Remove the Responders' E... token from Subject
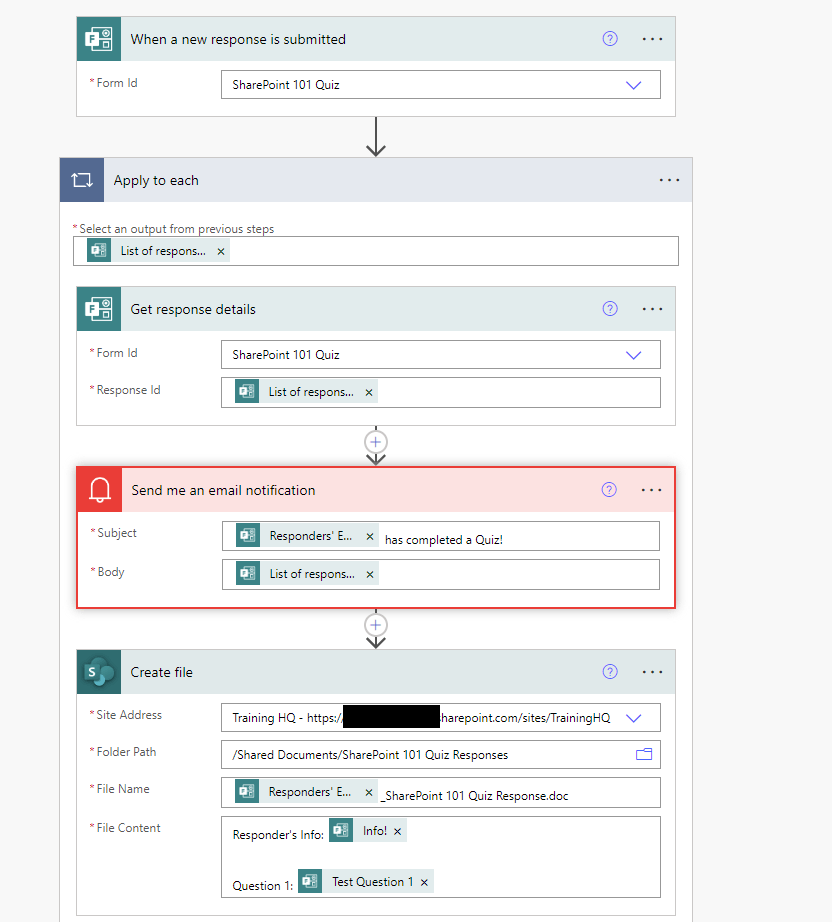This screenshot has height=922, width=832. point(370,536)
